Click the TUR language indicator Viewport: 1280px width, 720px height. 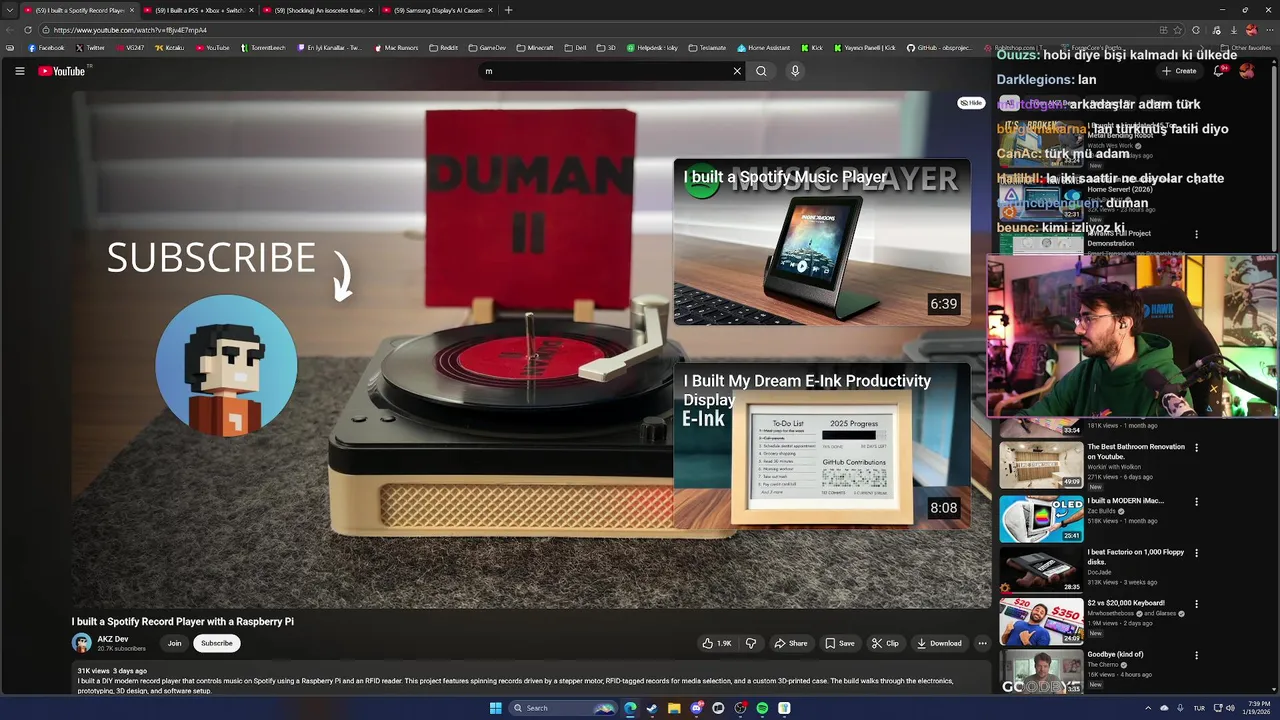[1199, 708]
